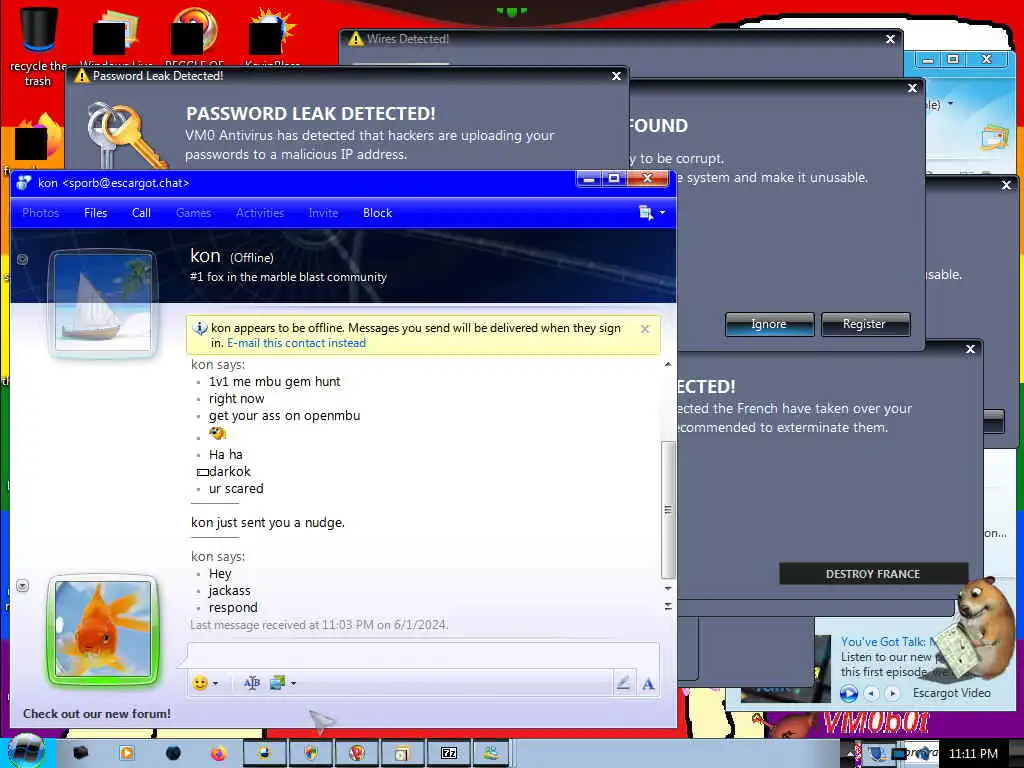Go to next Escargot Video

(892, 693)
